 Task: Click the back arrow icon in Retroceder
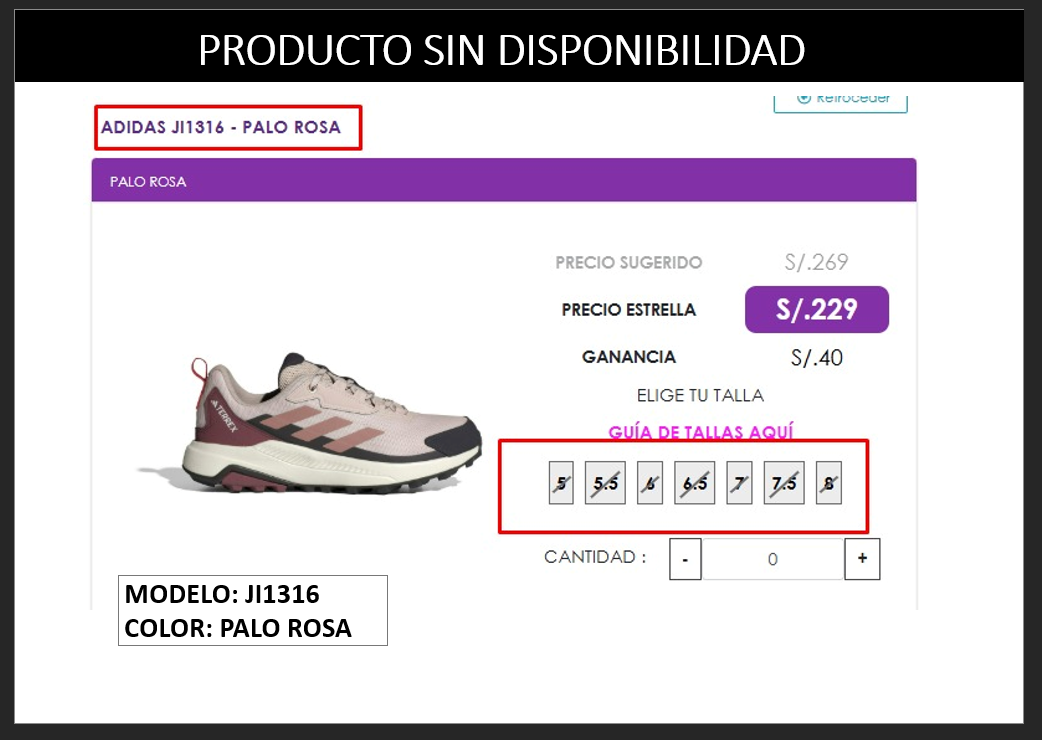point(804,98)
